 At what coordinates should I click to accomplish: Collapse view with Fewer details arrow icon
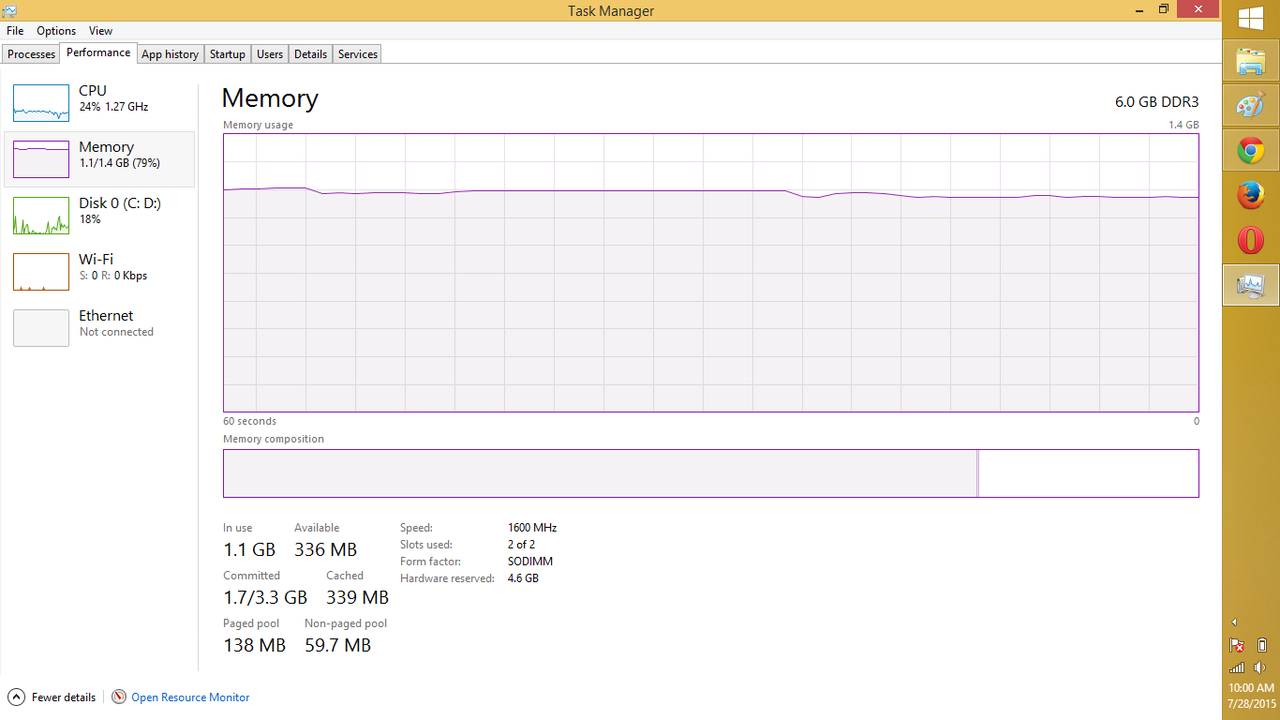click(x=16, y=697)
